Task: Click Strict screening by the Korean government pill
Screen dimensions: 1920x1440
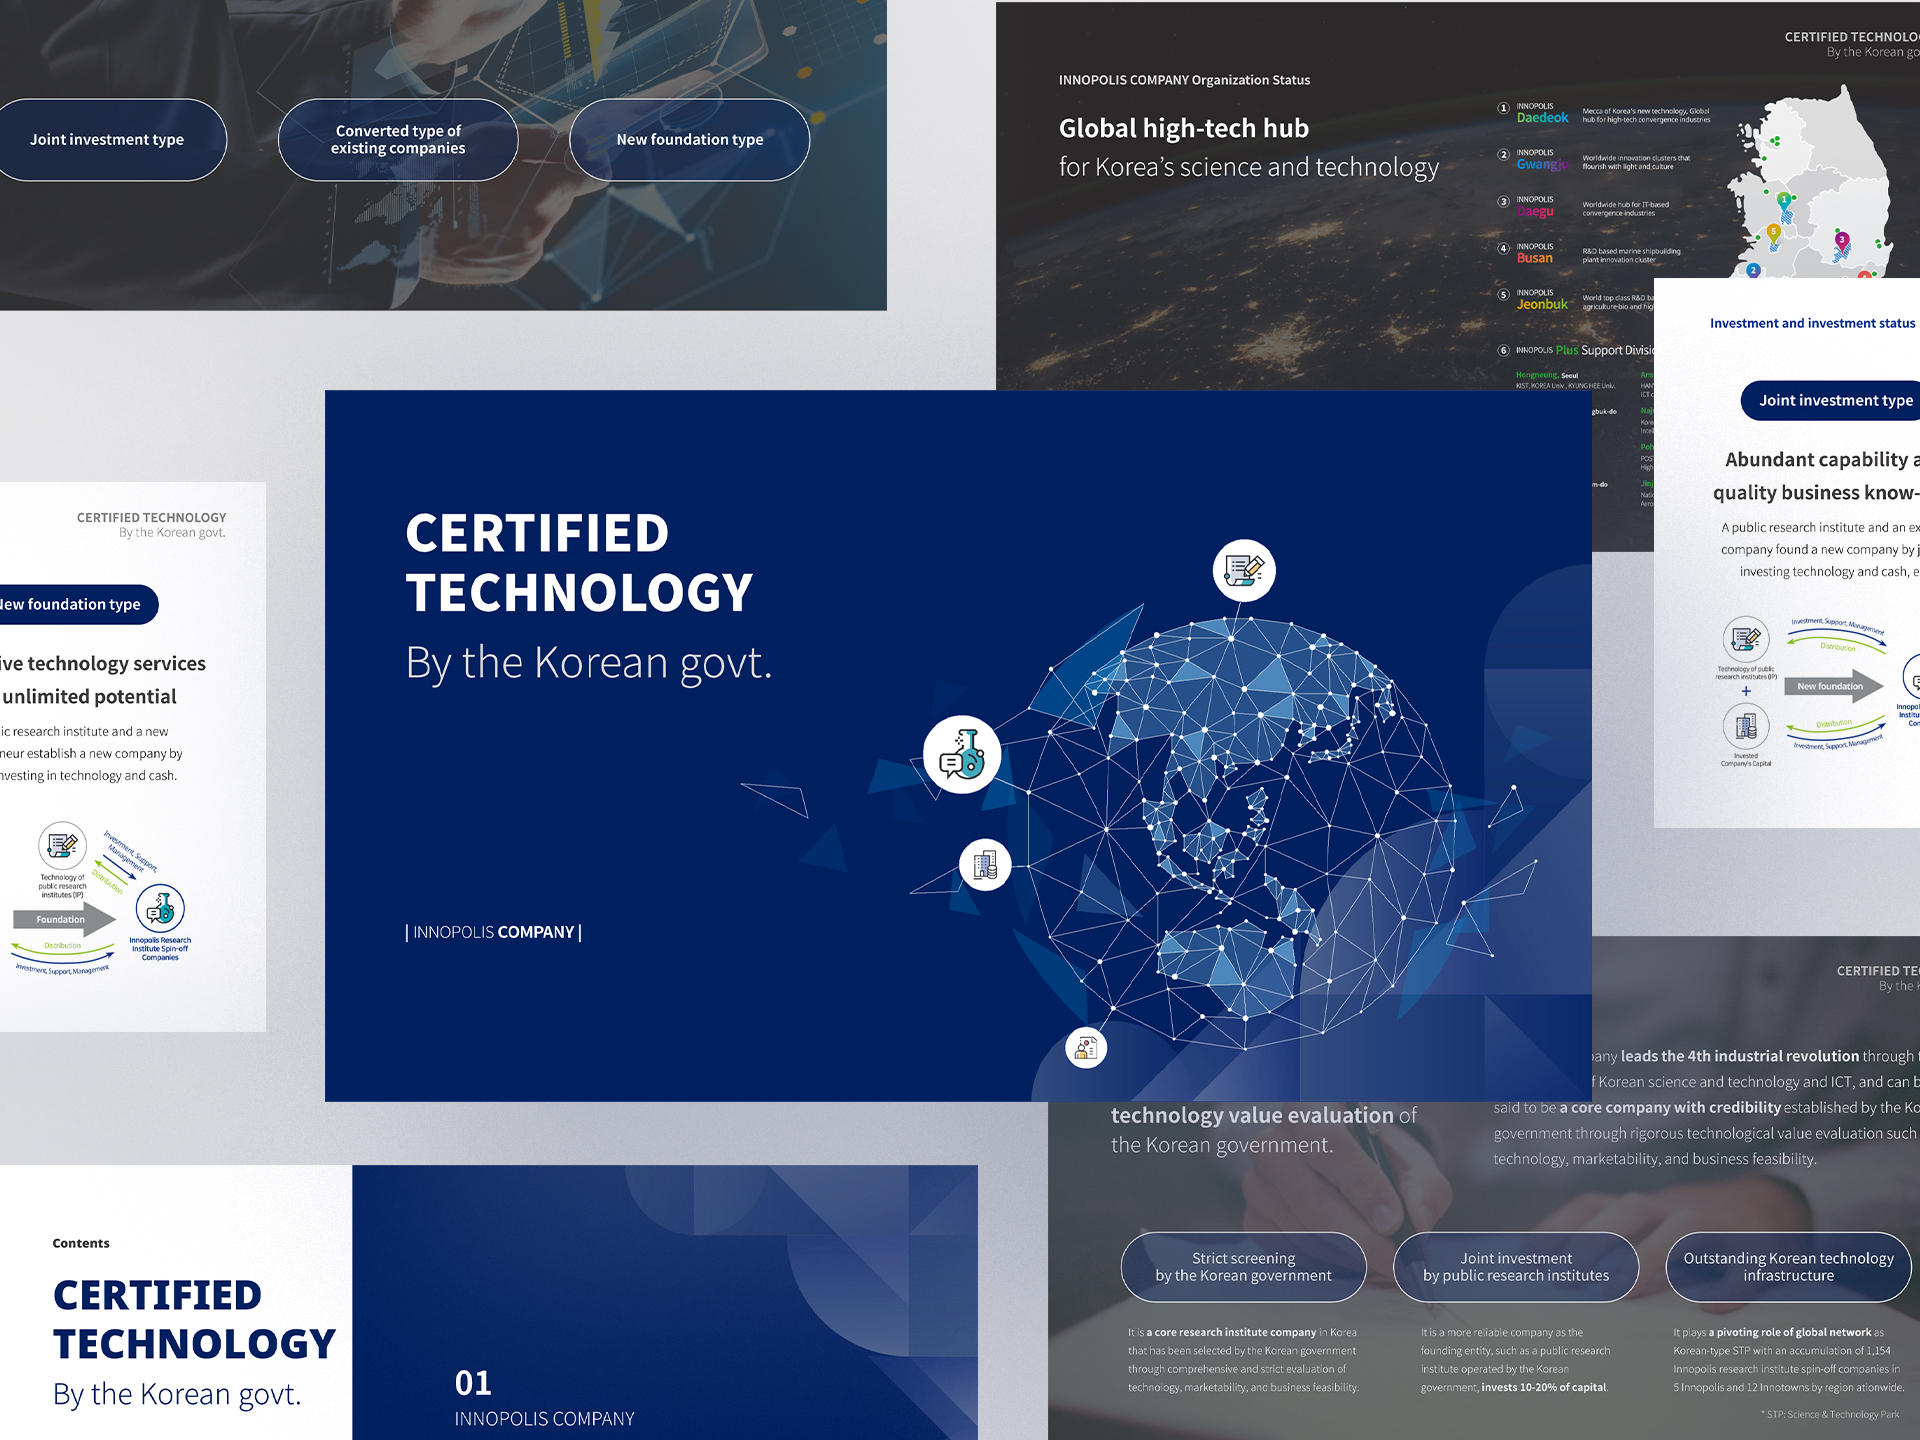Action: pos(1243,1267)
